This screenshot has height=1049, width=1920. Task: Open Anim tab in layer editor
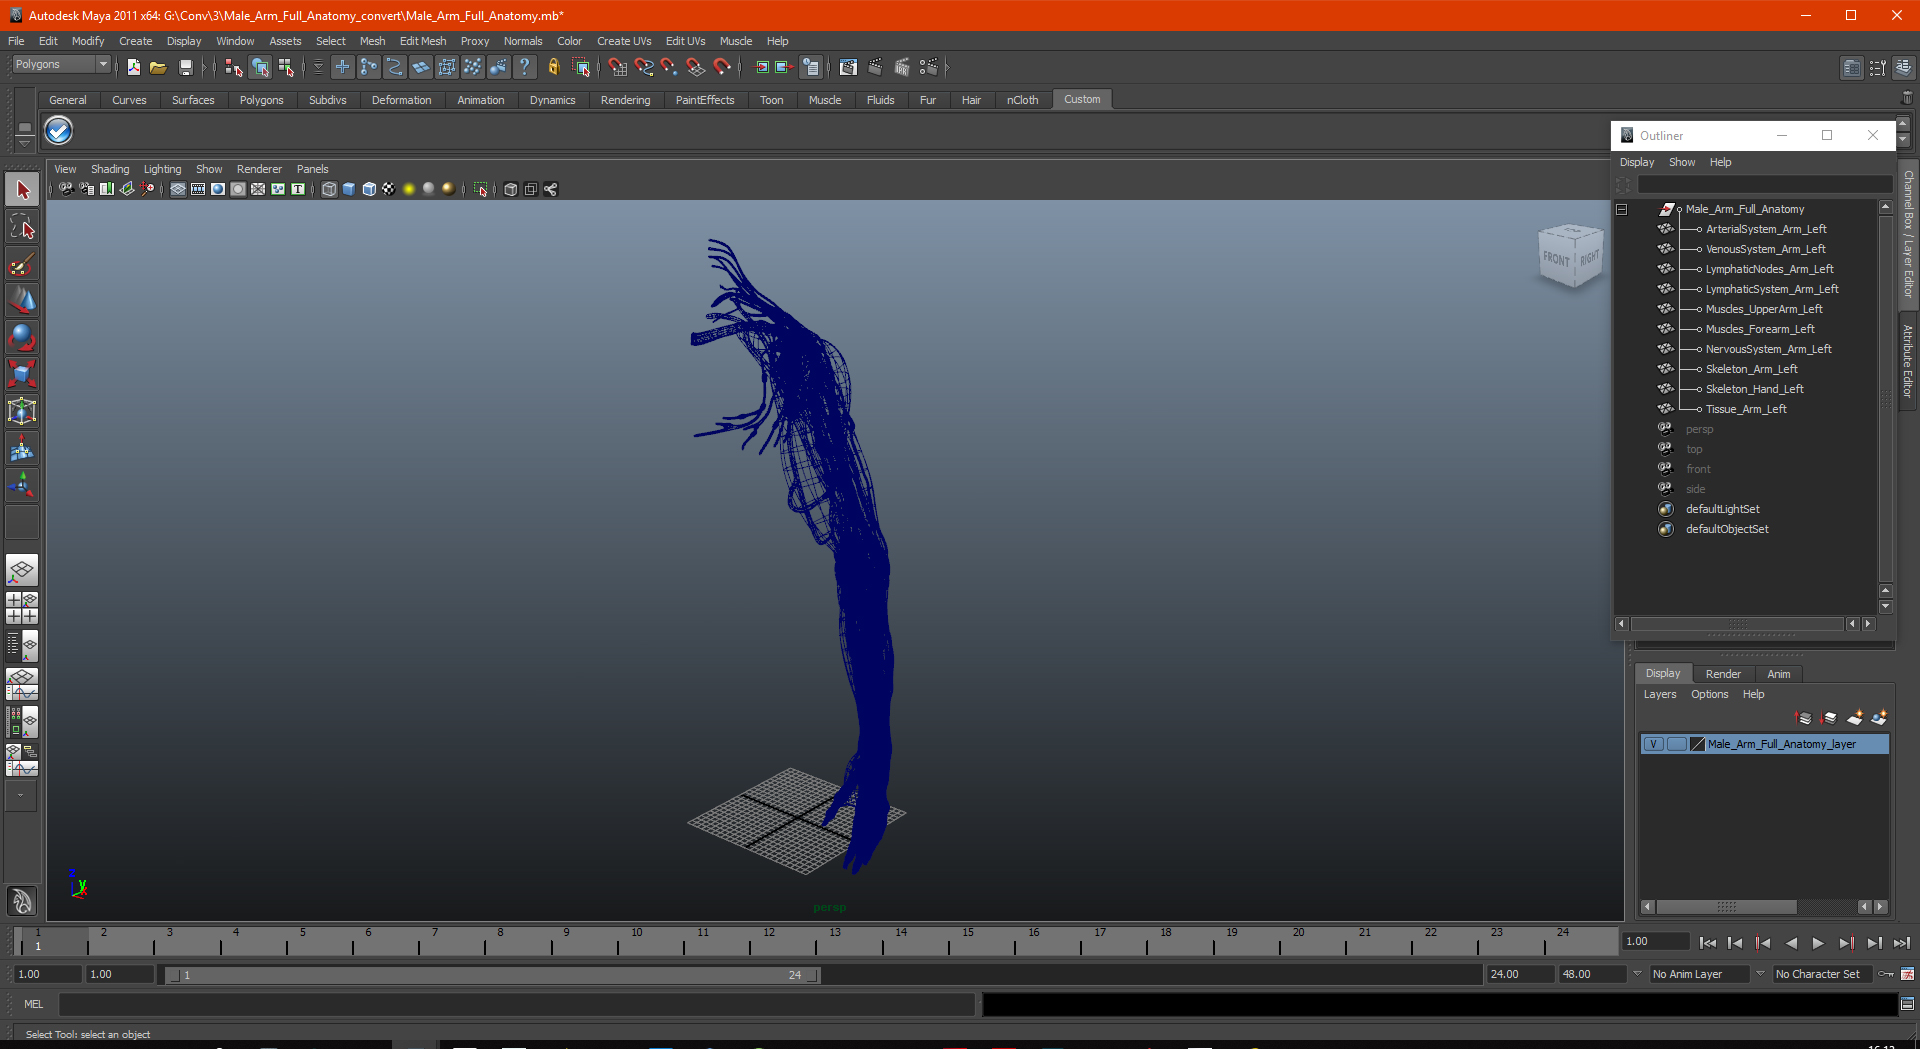coord(1778,674)
